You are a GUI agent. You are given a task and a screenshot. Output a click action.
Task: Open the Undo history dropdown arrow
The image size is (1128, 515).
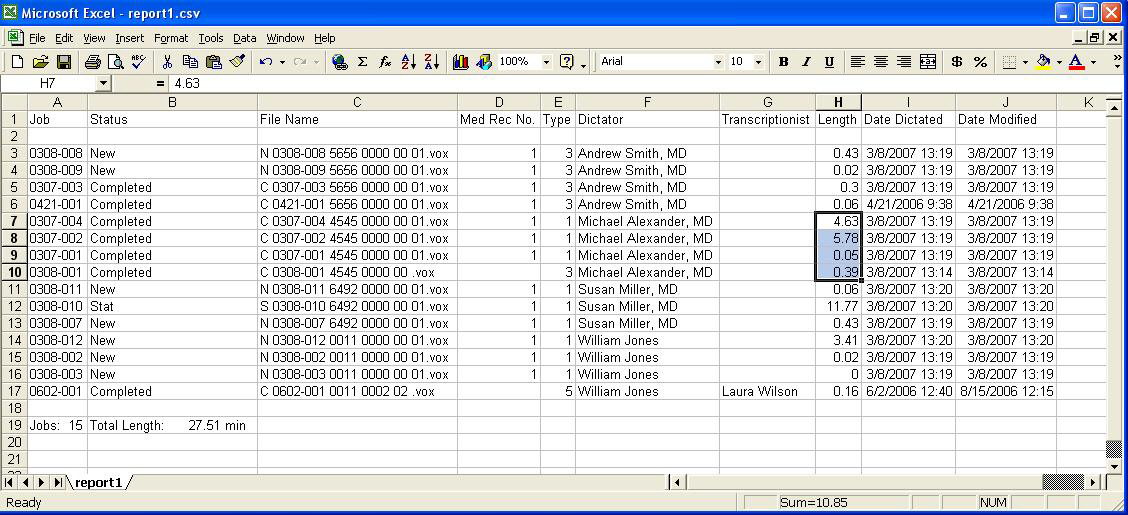(x=281, y=62)
